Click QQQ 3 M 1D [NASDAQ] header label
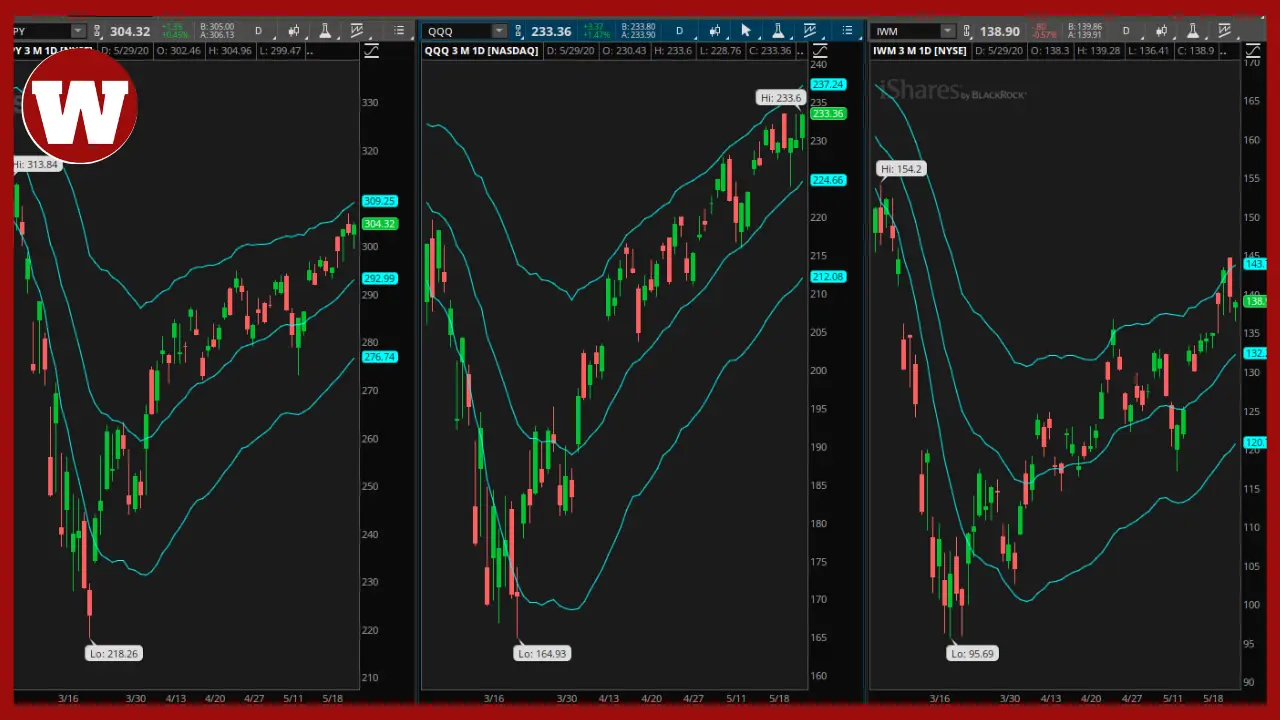Screen dimensions: 1280x720 (482, 51)
